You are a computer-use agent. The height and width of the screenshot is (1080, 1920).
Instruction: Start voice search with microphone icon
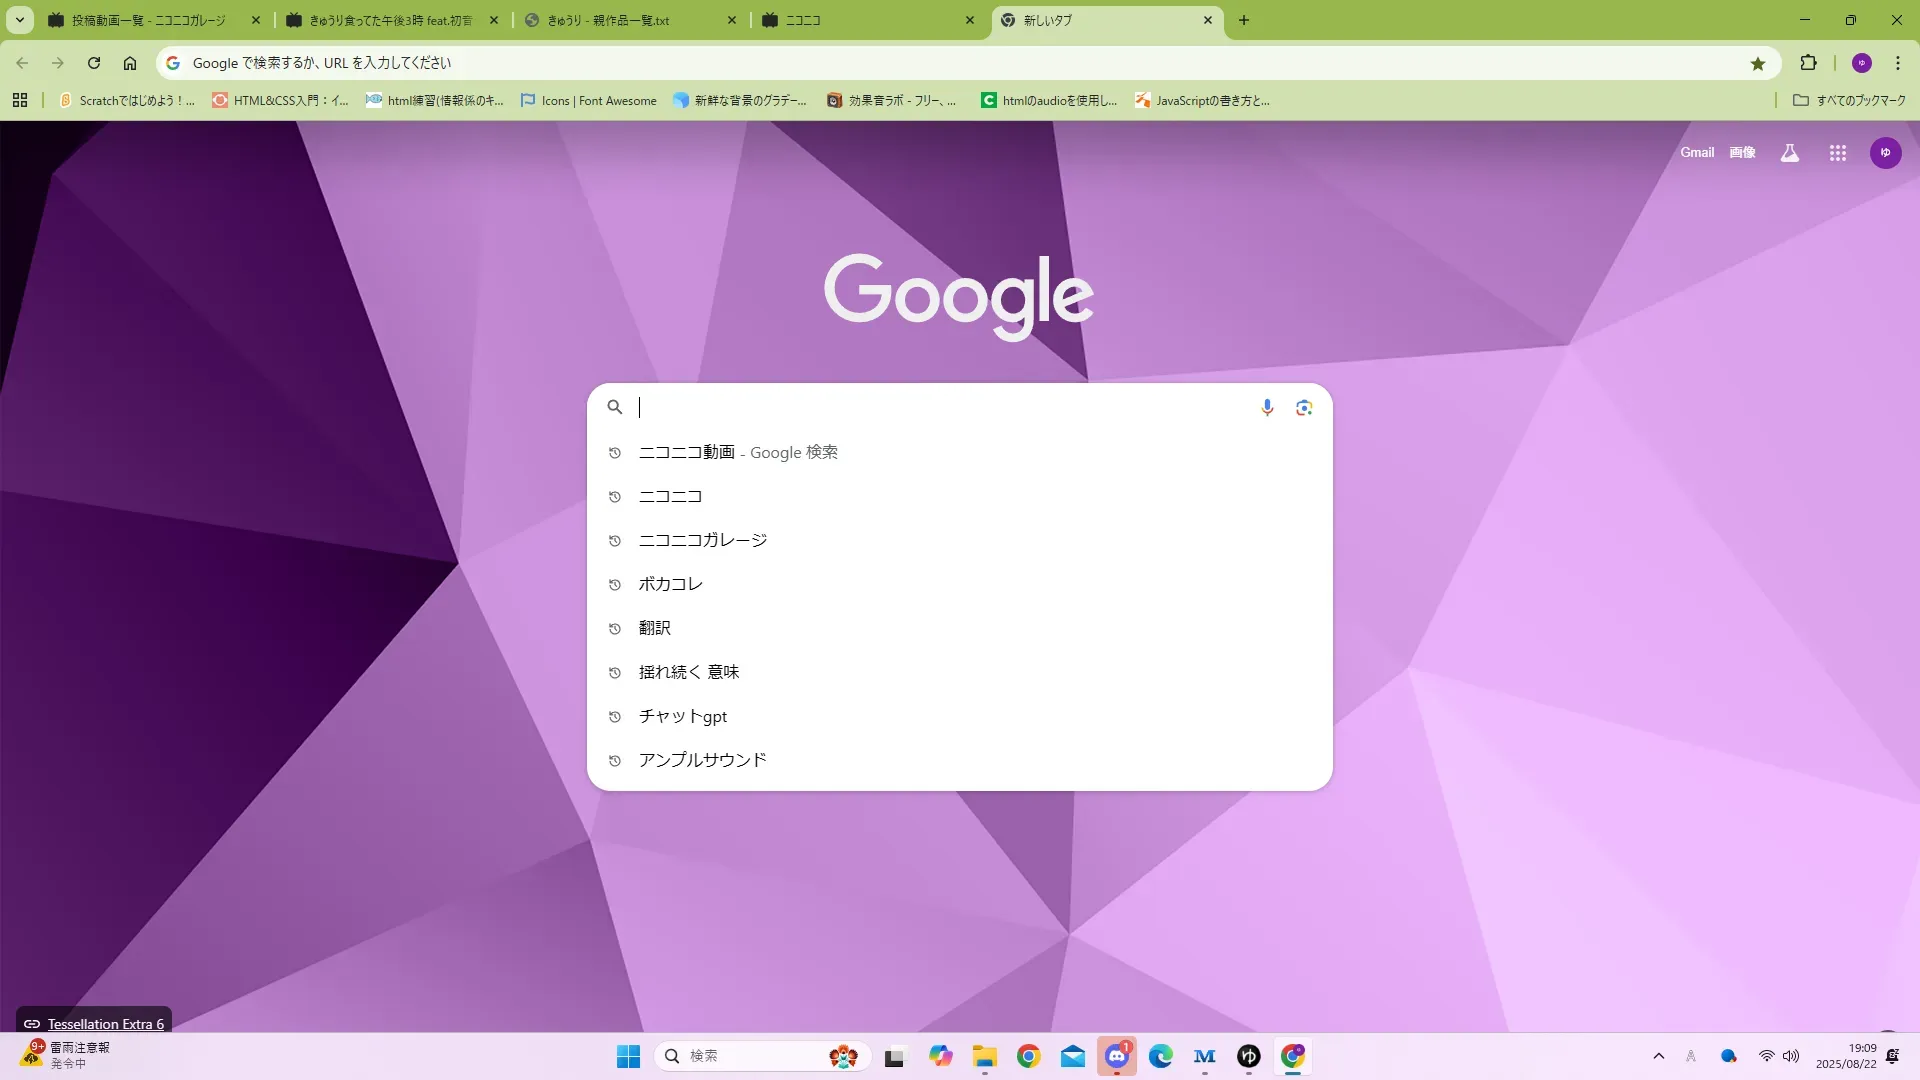[x=1267, y=407]
